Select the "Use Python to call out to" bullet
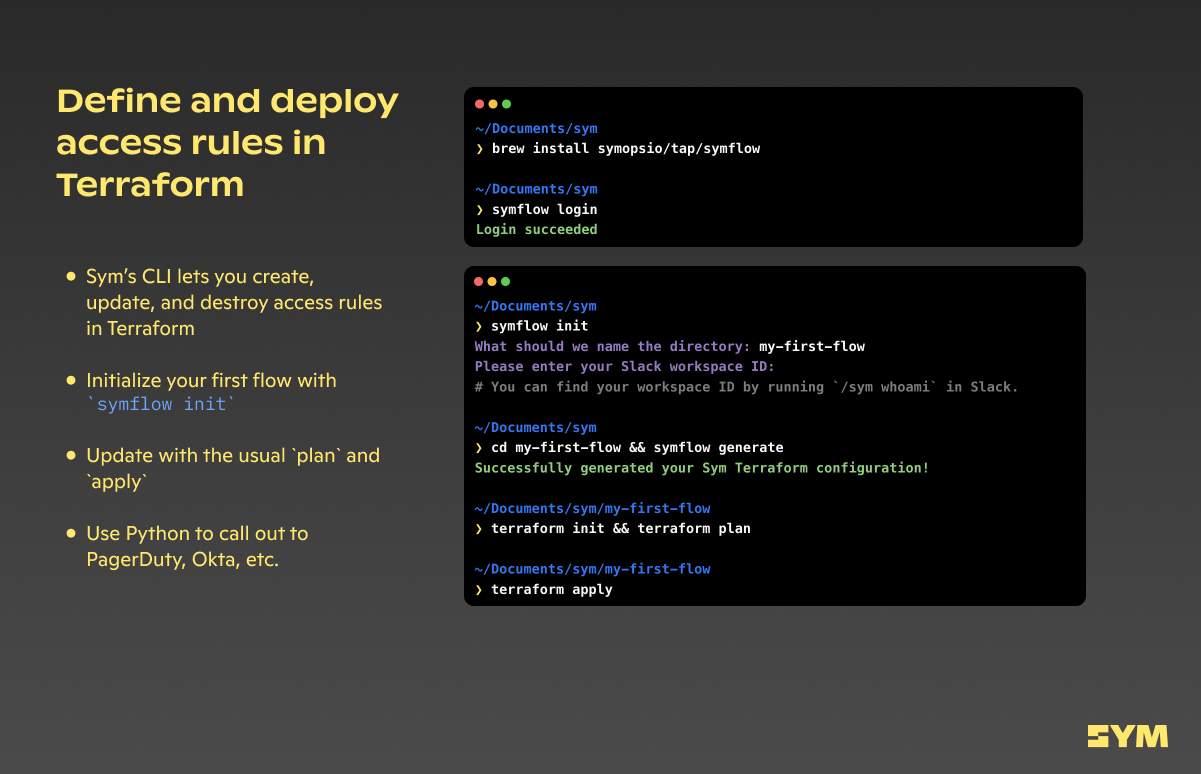Screen dimensions: 1201x774 click(x=197, y=546)
